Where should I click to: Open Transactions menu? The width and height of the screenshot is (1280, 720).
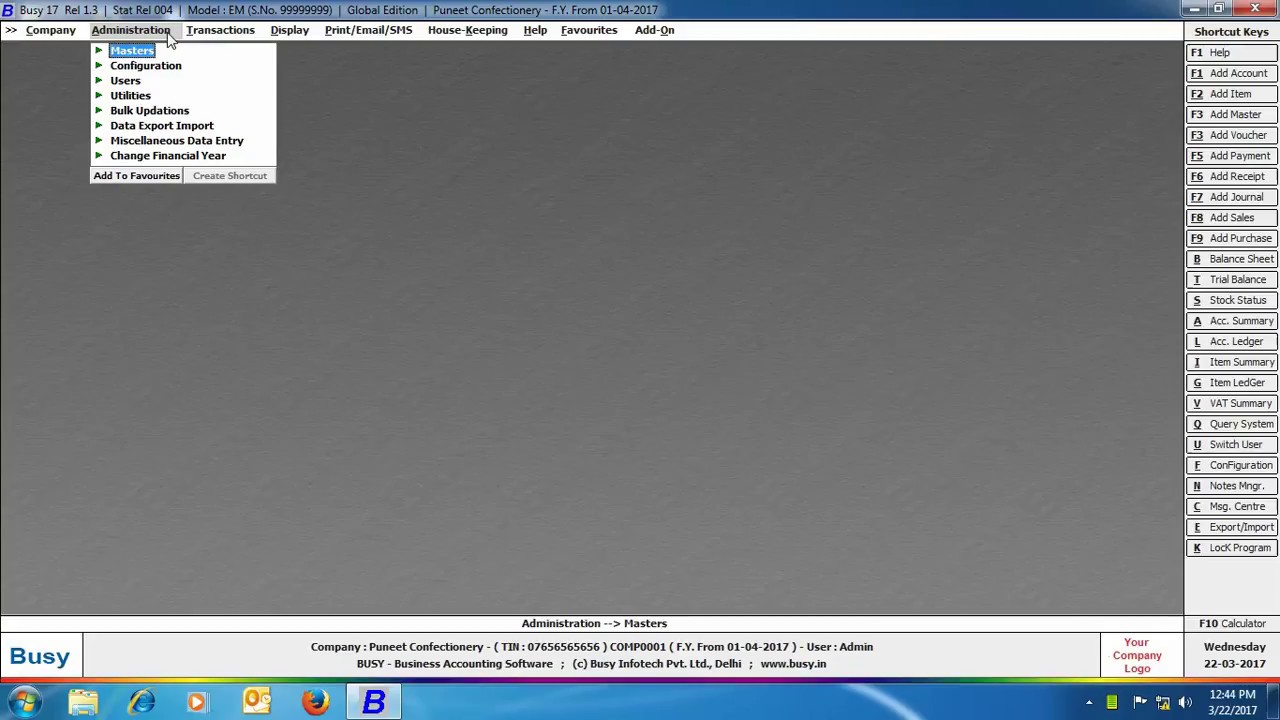click(220, 30)
